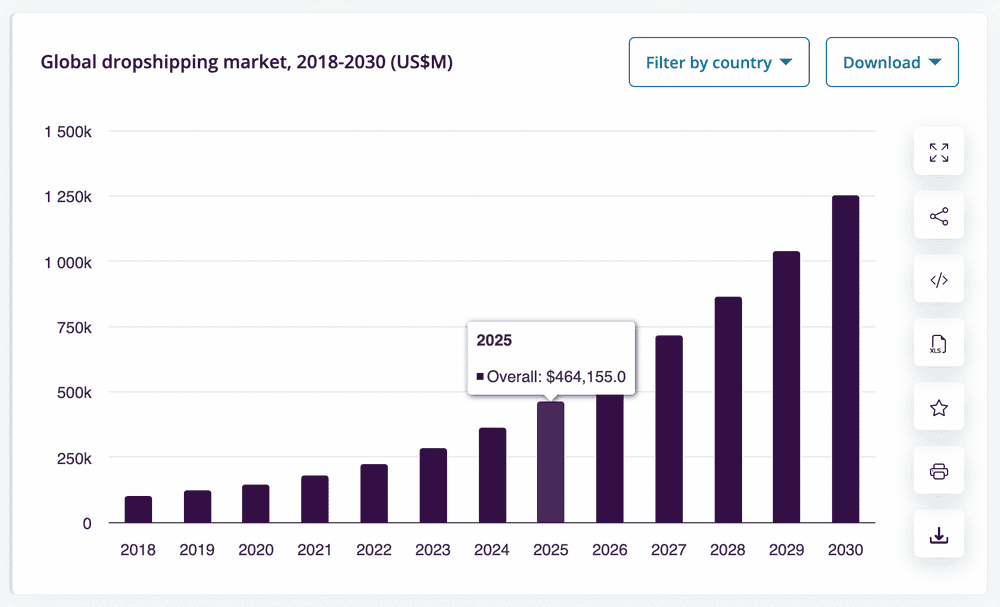
Task: Click the download arrow icon in sidebar
Action: point(938,535)
